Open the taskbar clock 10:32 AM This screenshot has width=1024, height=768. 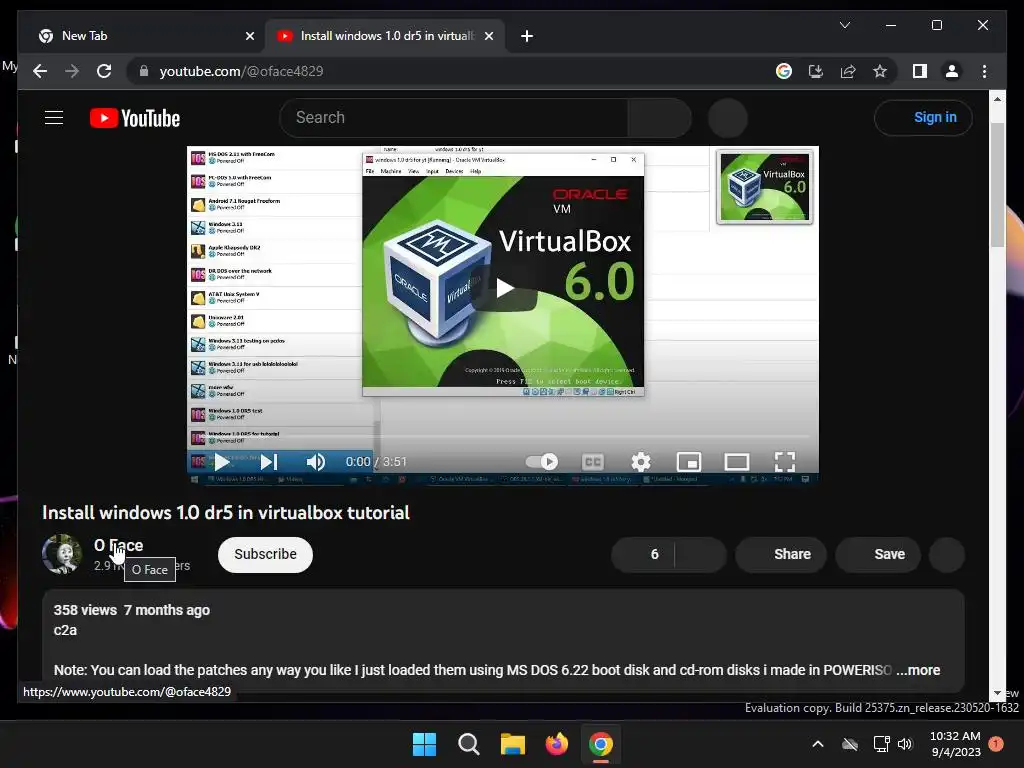pyautogui.click(x=955, y=744)
